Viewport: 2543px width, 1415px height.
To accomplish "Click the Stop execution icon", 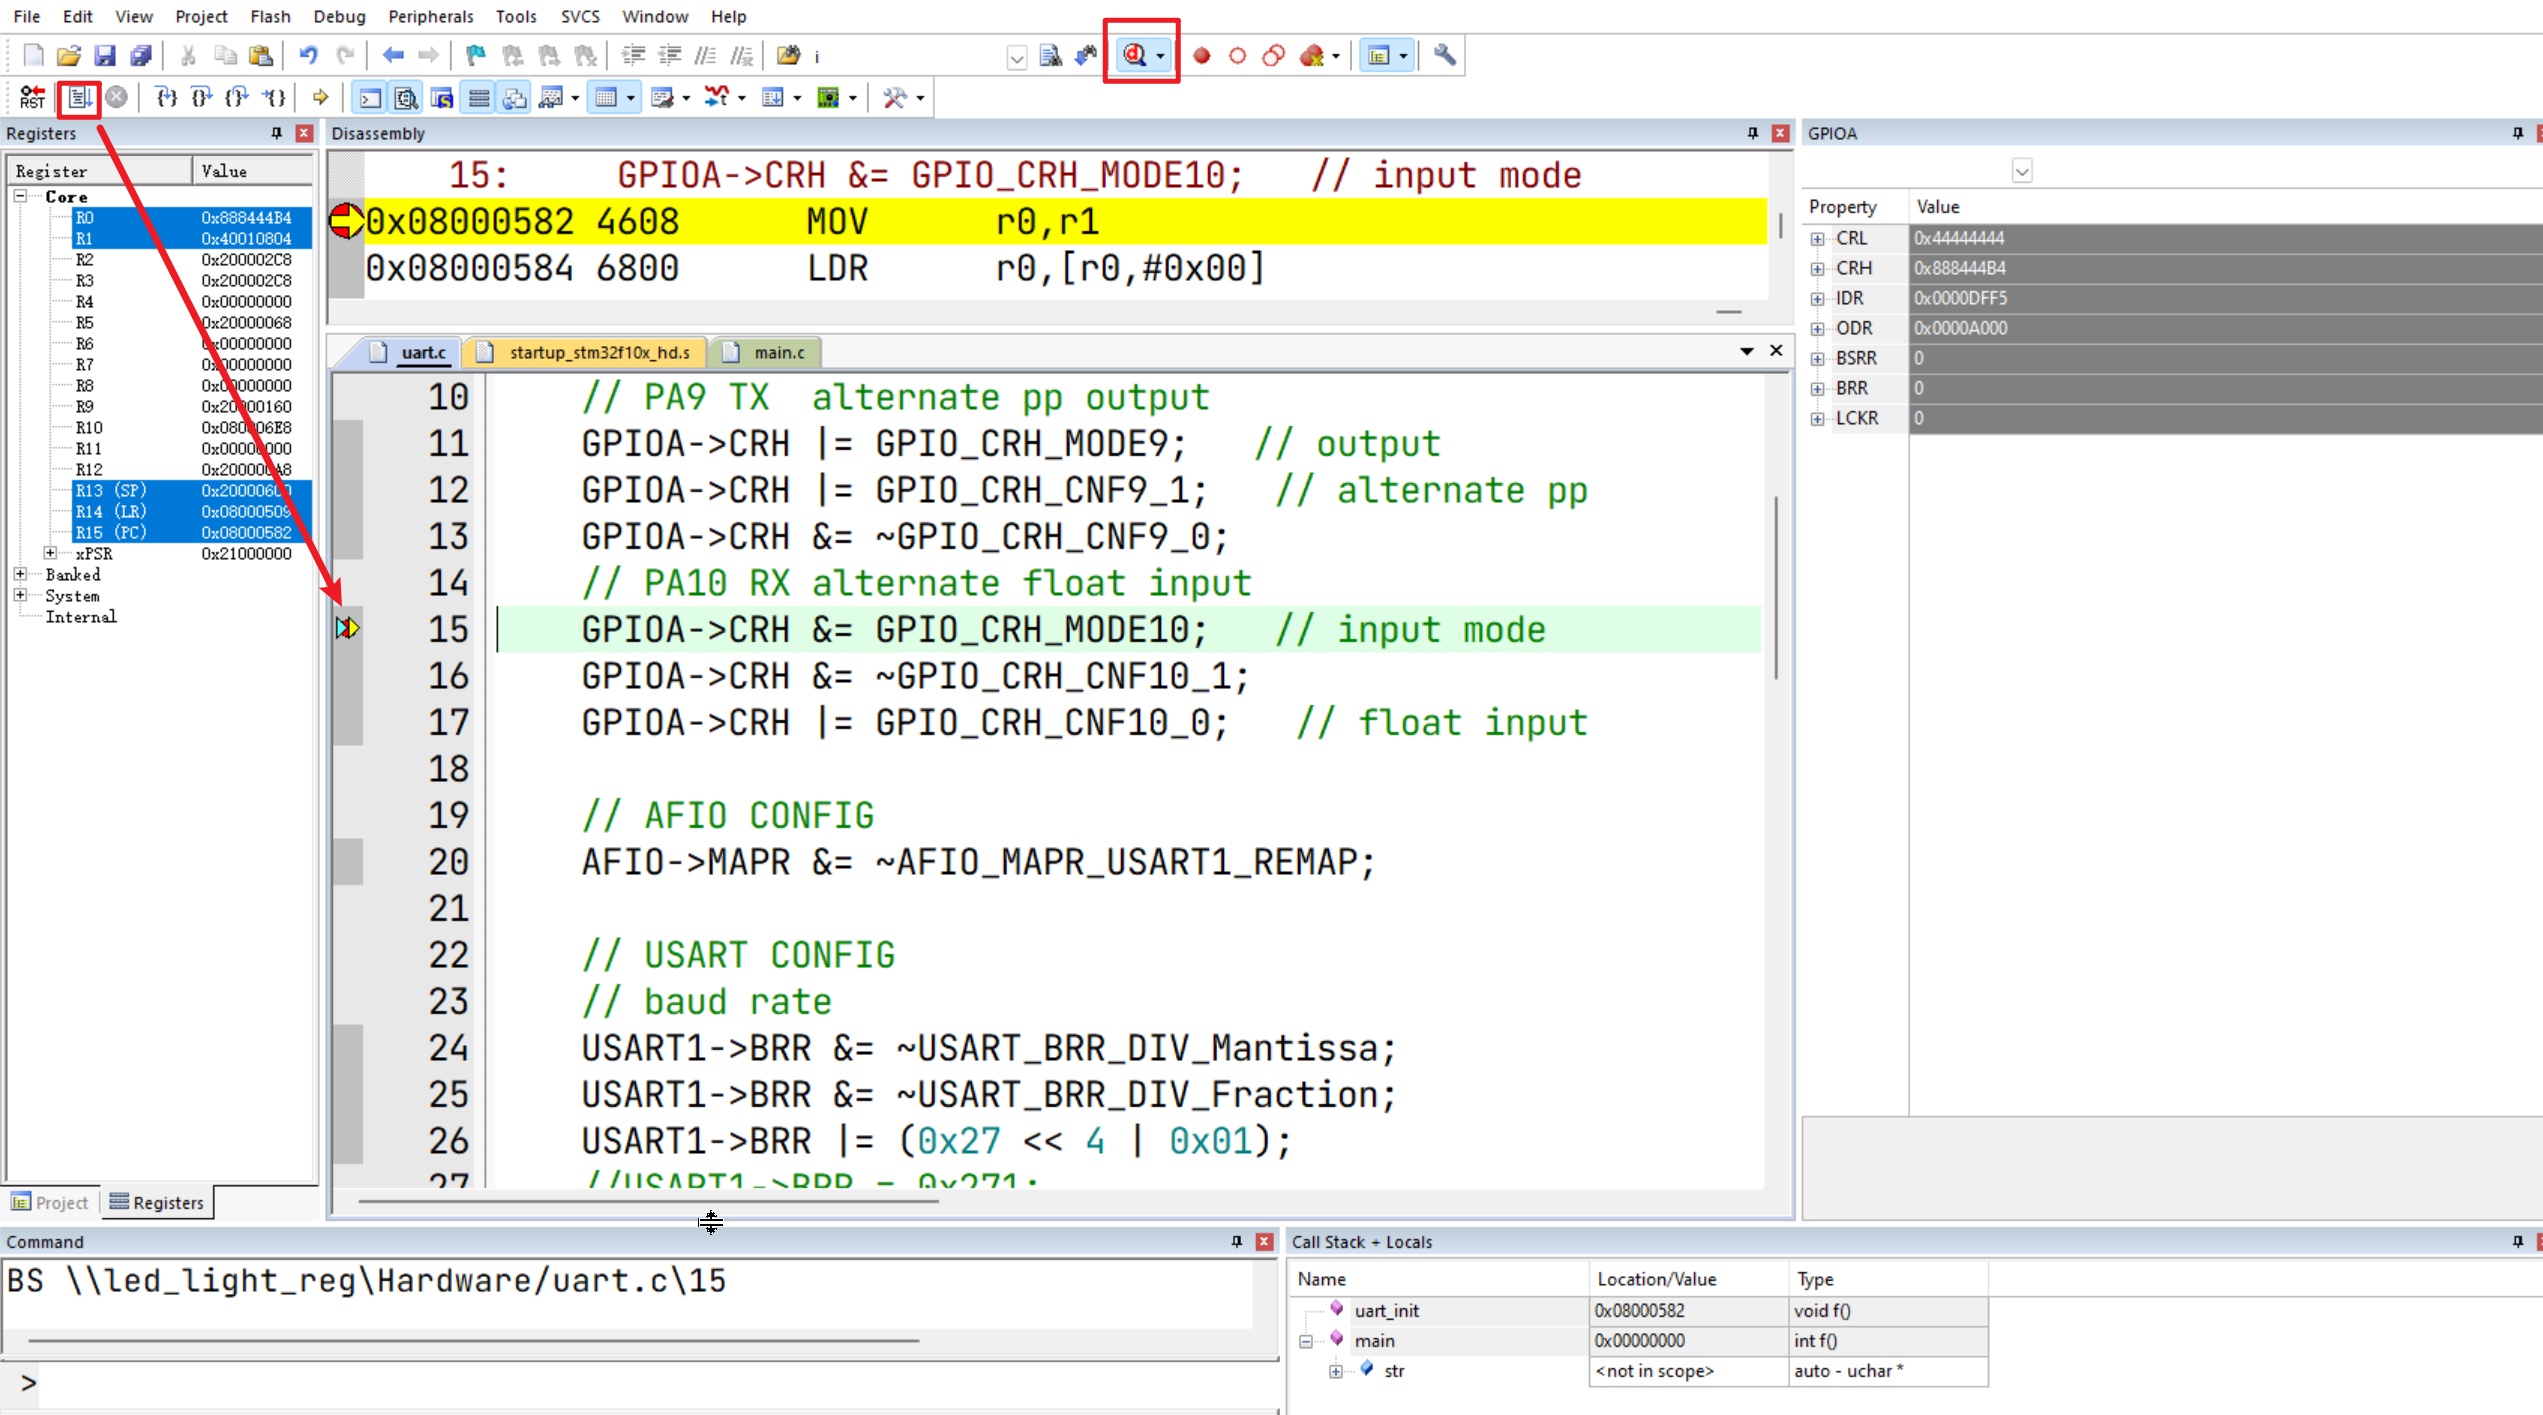I will pyautogui.click(x=117, y=97).
